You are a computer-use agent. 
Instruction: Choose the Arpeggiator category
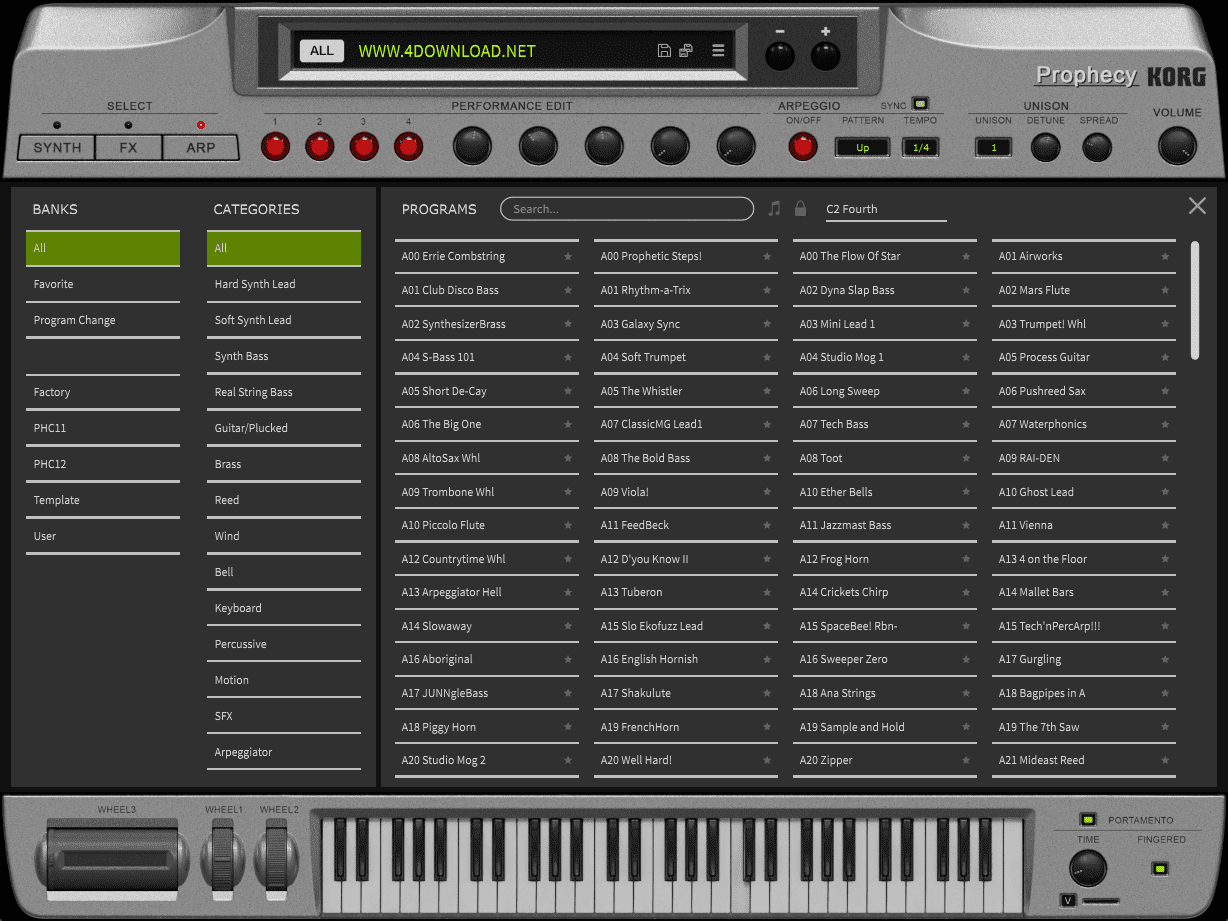(x=284, y=752)
